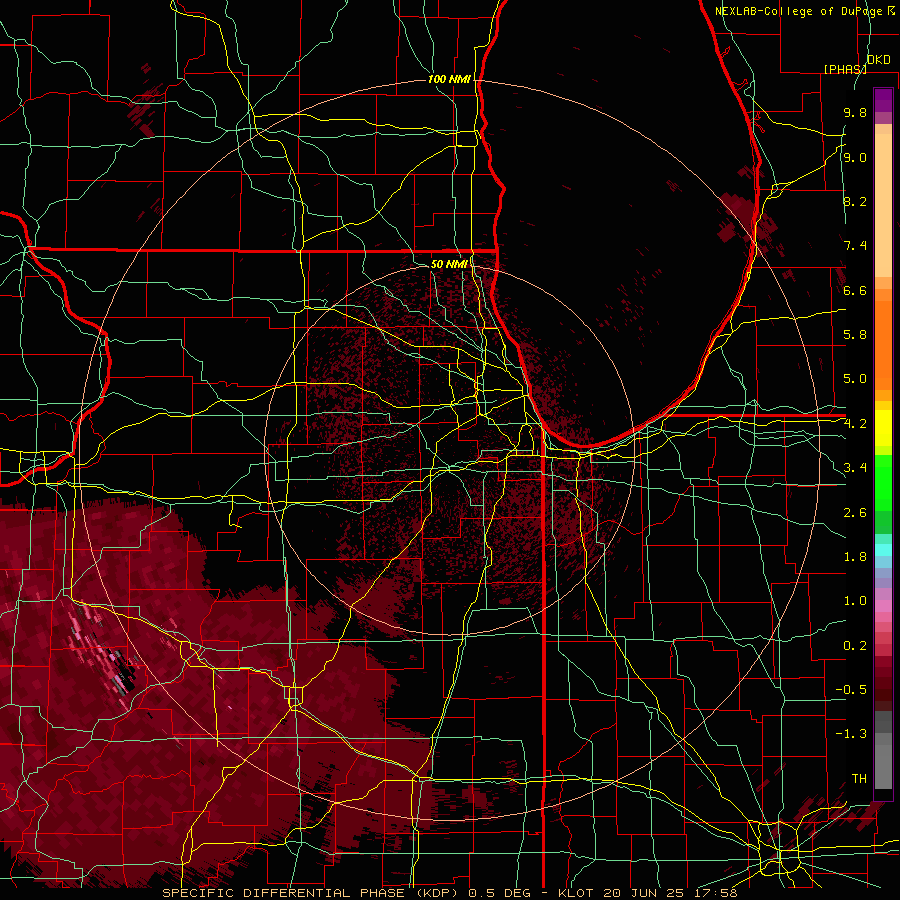Image resolution: width=900 pixels, height=900 pixels.
Task: Click the "50 NMI" range ring label
Action: coord(449,264)
